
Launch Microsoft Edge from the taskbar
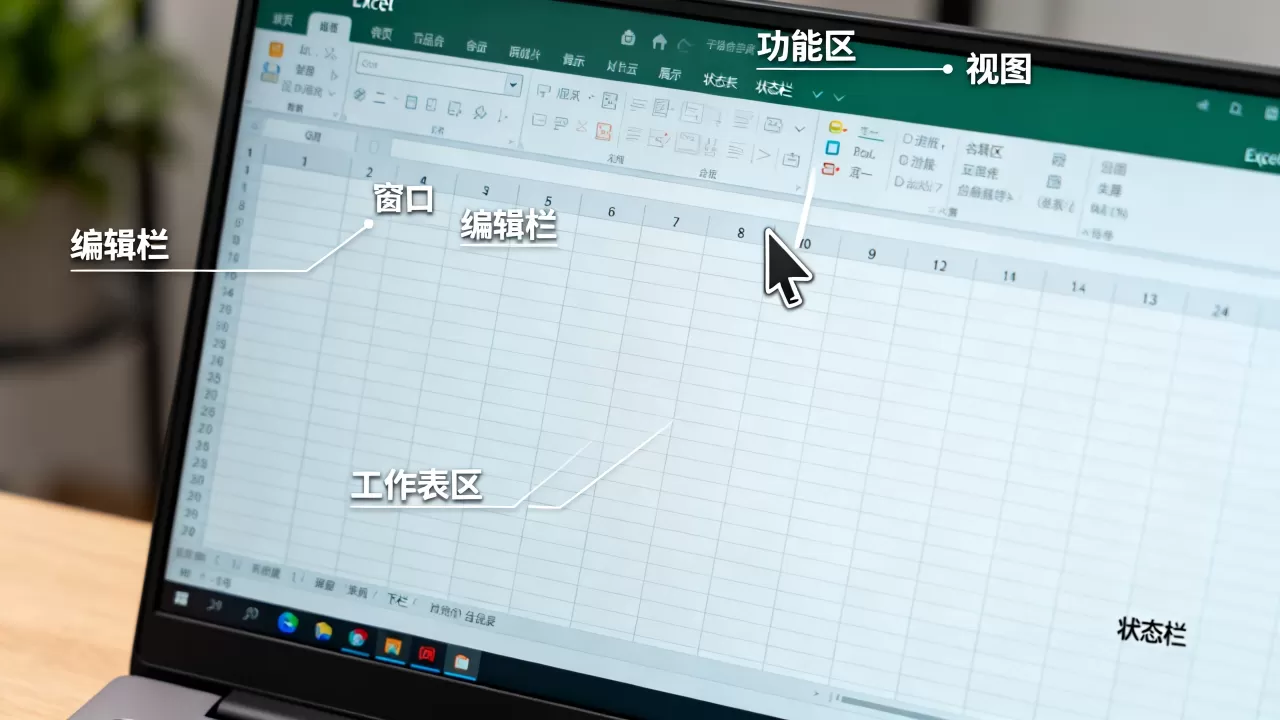point(287,623)
